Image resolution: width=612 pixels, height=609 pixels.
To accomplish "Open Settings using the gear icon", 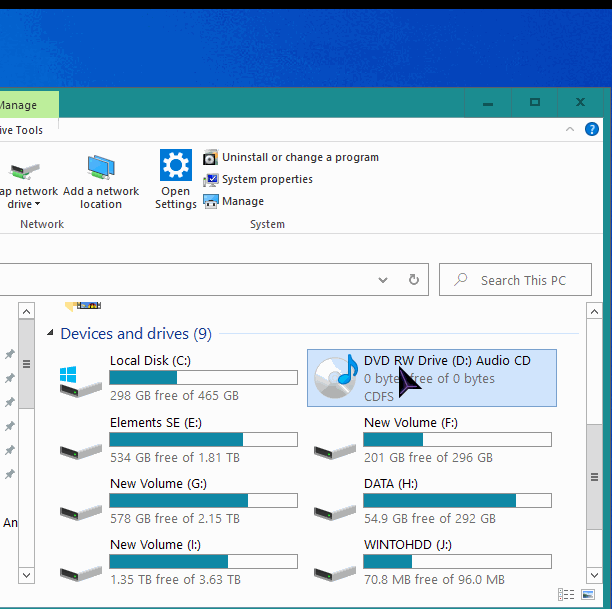I will [176, 166].
